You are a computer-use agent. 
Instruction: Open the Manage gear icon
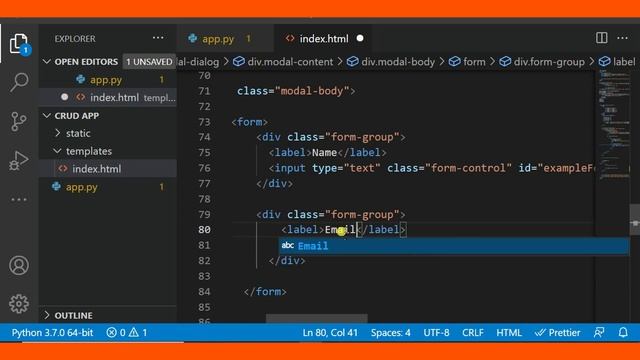point(19,304)
